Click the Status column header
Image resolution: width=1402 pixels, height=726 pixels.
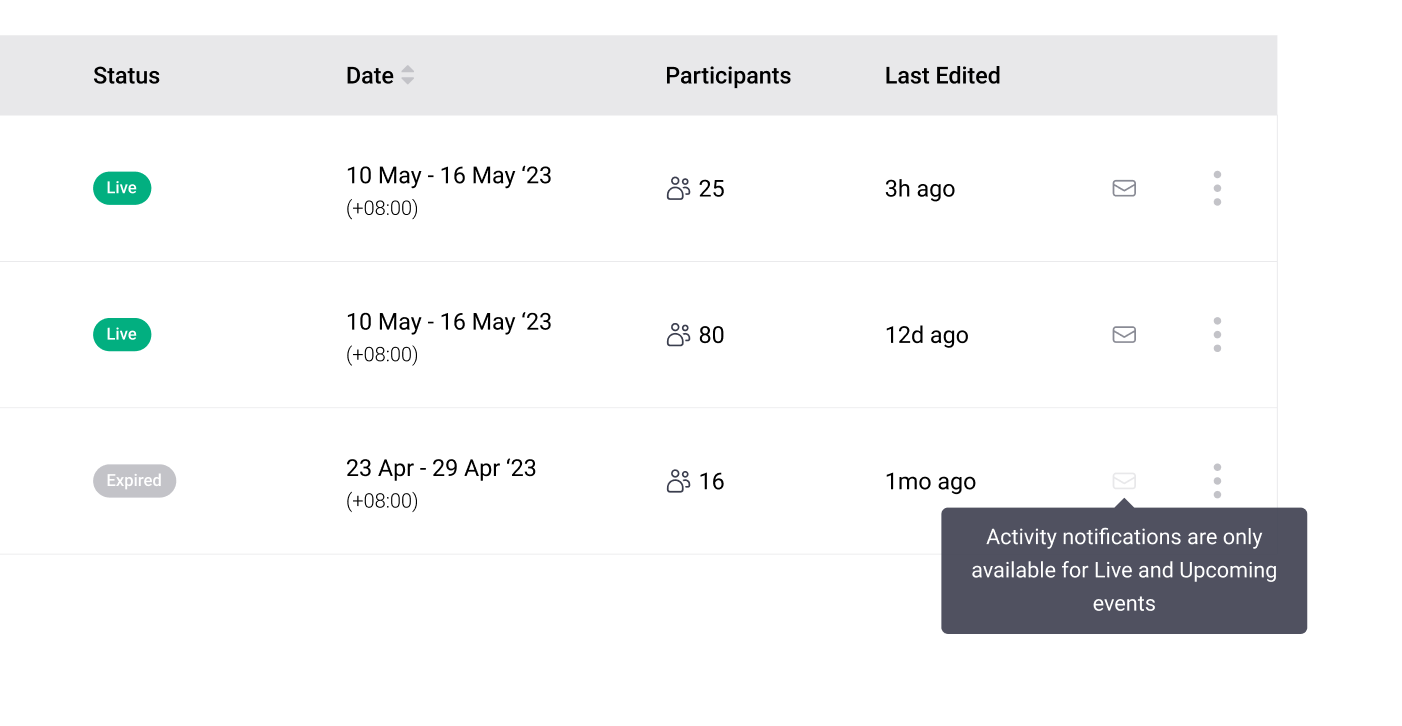coord(126,76)
